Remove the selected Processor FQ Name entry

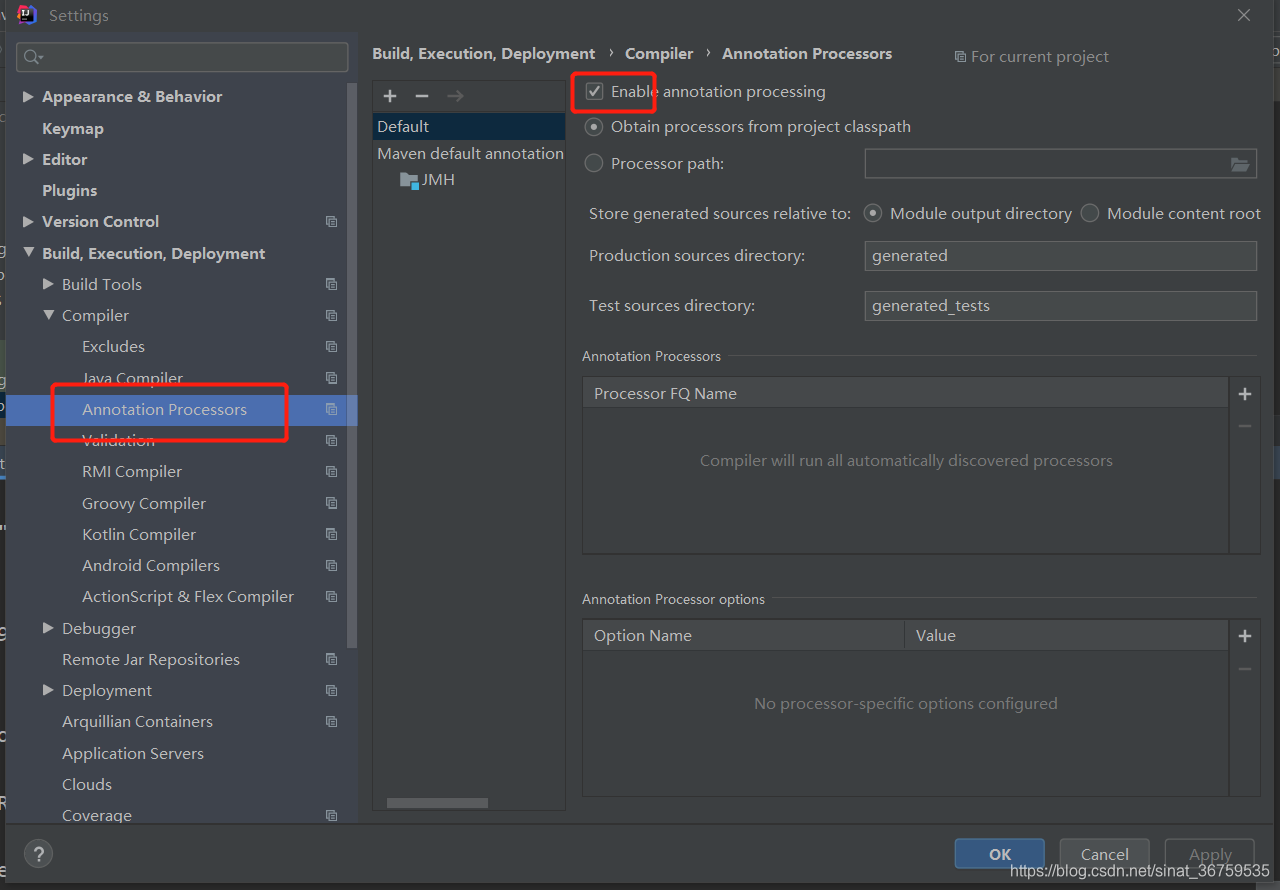(x=1245, y=426)
